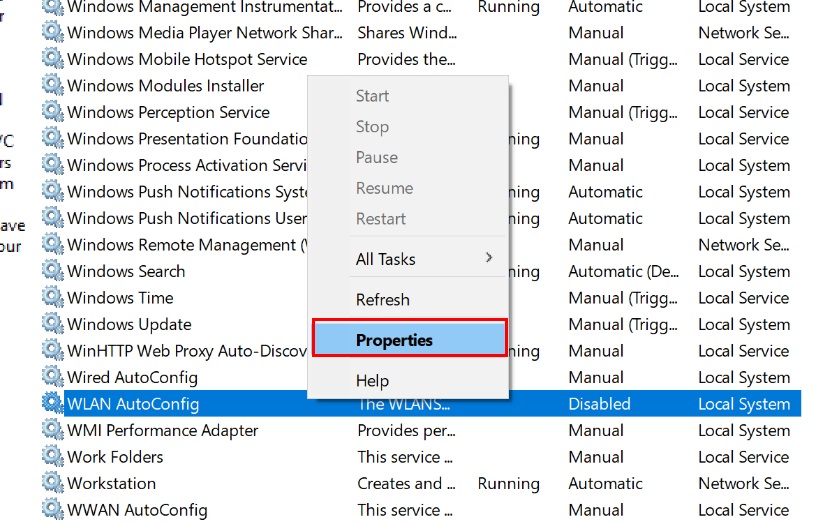Viewport: 819px width, 523px height.
Task: Click the Windows Mobile Hotspot Service name
Action: pyautogui.click(x=187, y=59)
